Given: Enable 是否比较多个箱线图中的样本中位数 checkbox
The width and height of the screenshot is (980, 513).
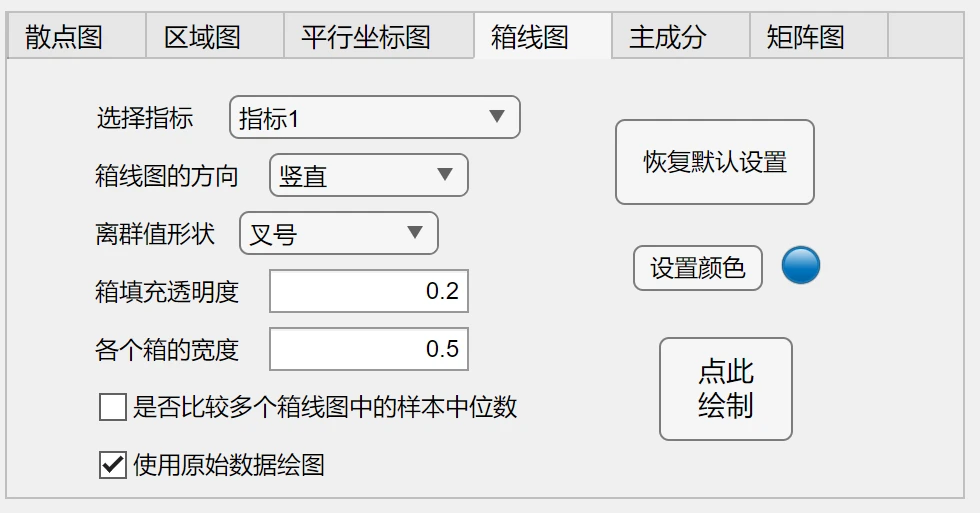Looking at the screenshot, I should pos(113,407).
